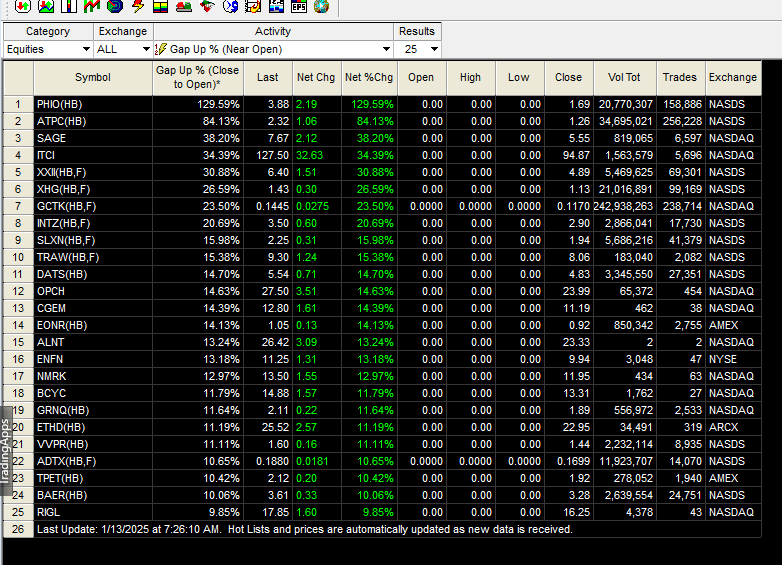
Task: Select the TRAW(HB,F) symbol cell
Action: tap(93, 257)
